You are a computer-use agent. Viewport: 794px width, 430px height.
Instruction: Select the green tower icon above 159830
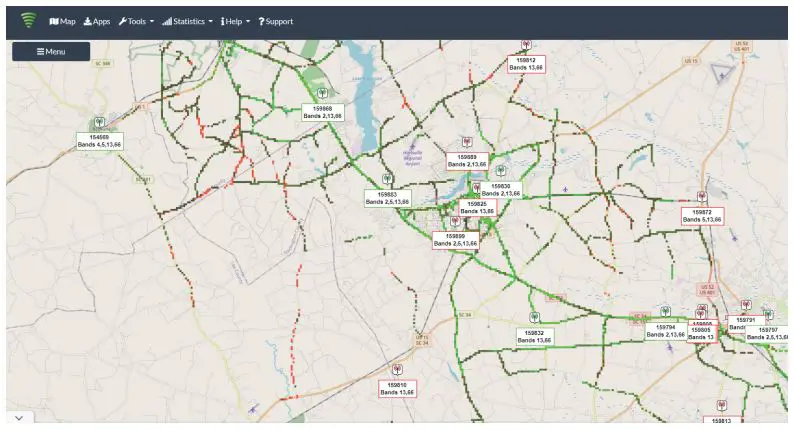[x=501, y=170]
